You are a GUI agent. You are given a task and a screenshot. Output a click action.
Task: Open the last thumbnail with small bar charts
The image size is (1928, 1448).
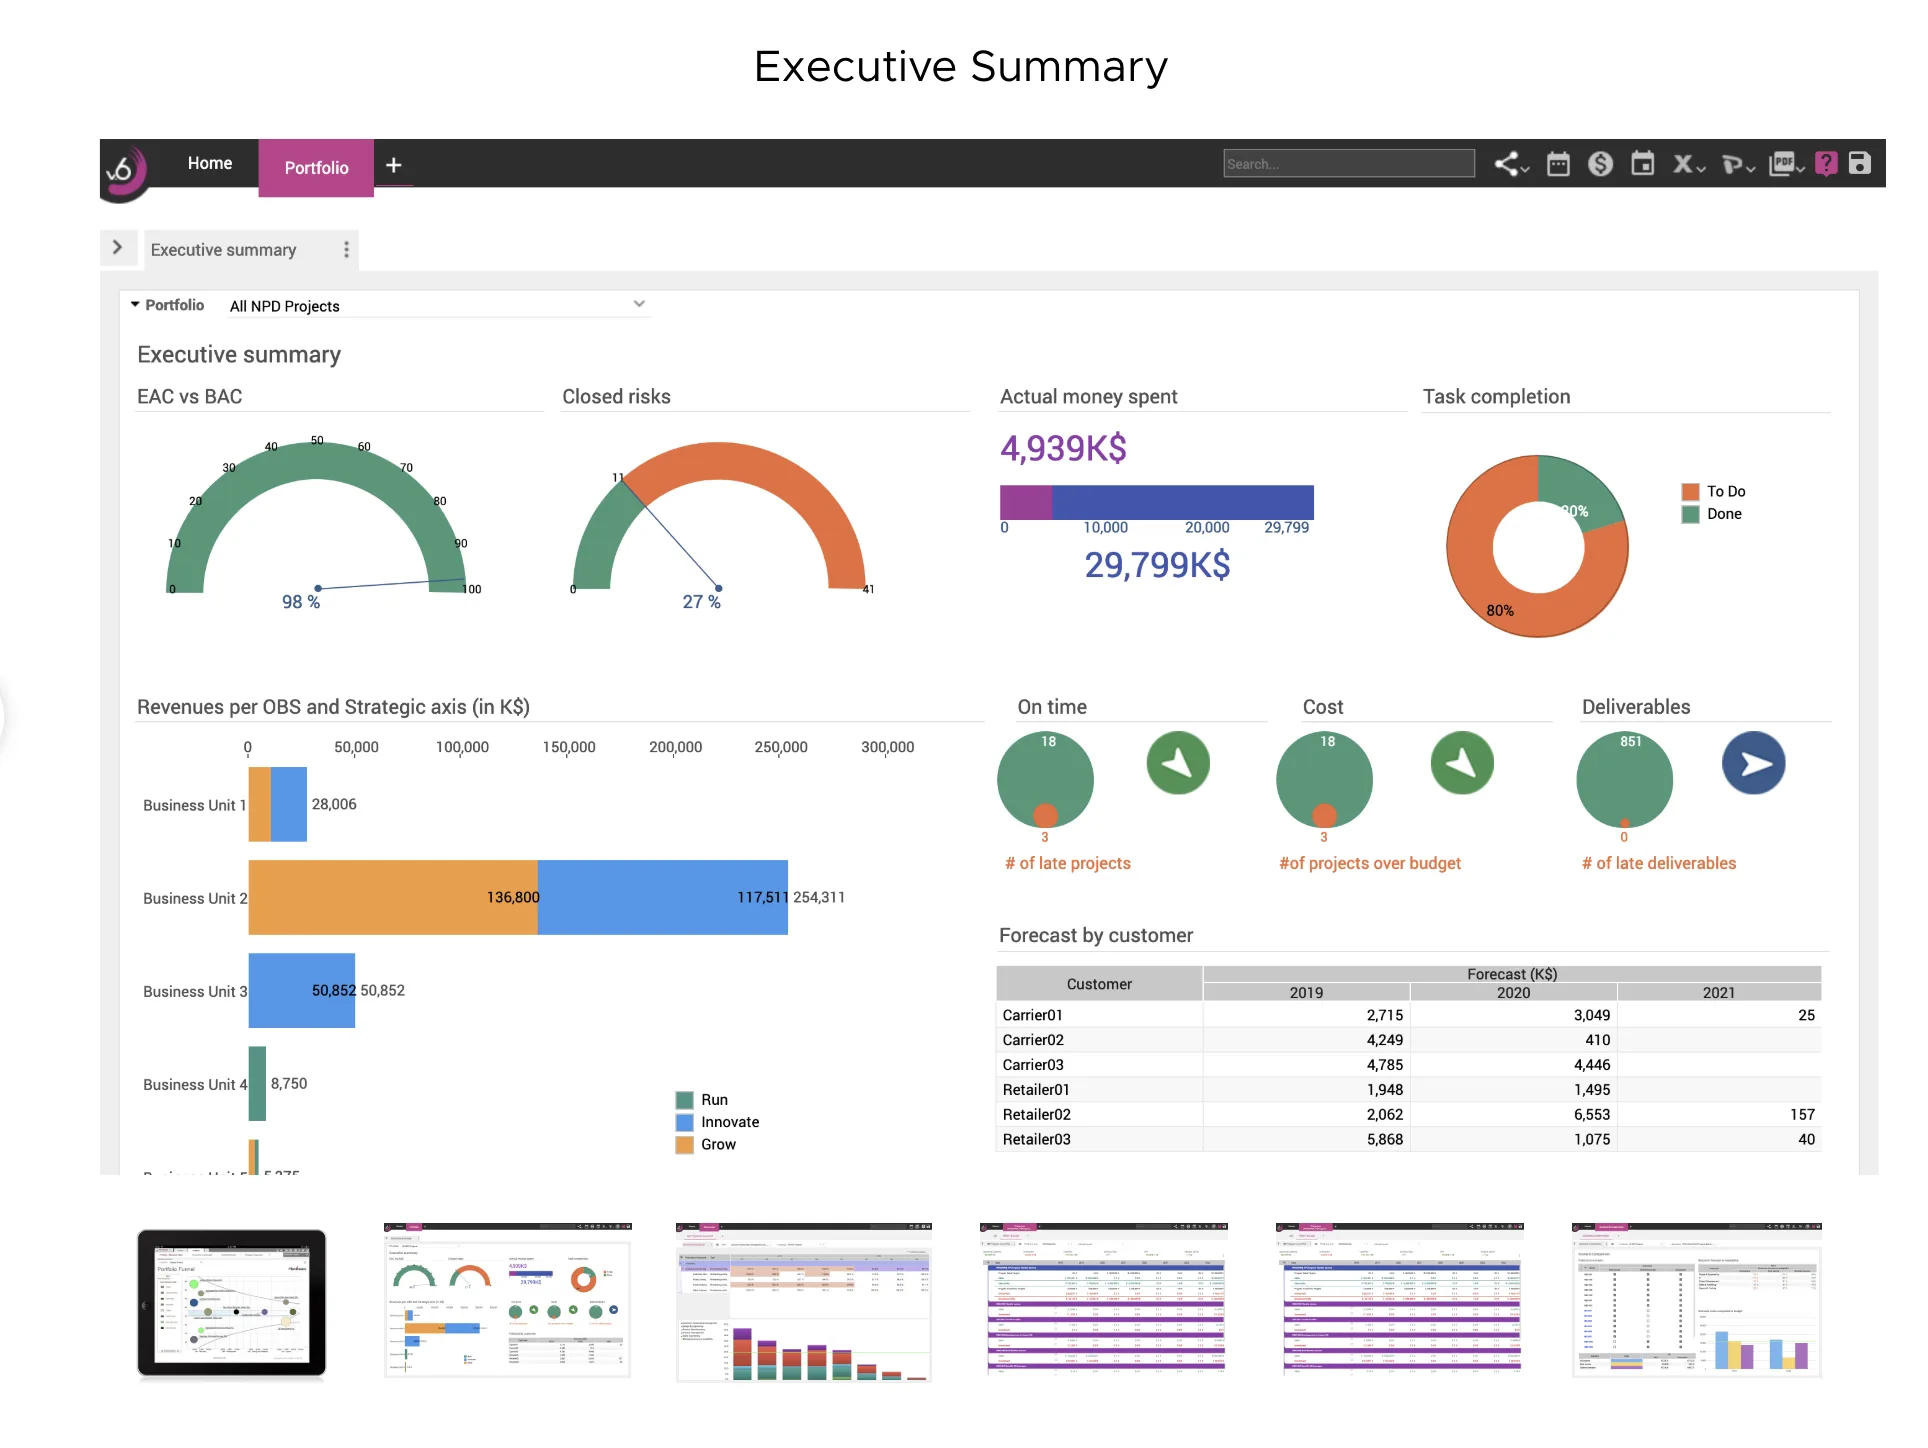(x=1697, y=1299)
